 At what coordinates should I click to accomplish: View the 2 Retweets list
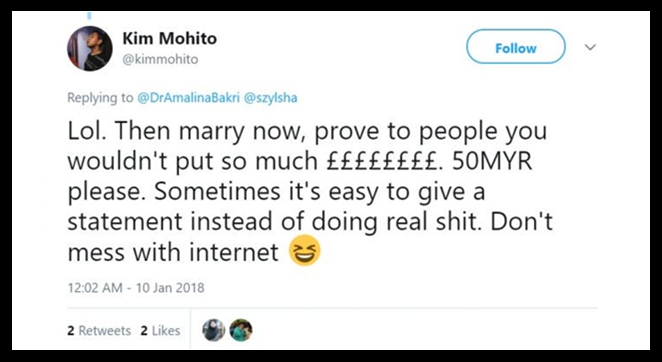click(x=99, y=330)
